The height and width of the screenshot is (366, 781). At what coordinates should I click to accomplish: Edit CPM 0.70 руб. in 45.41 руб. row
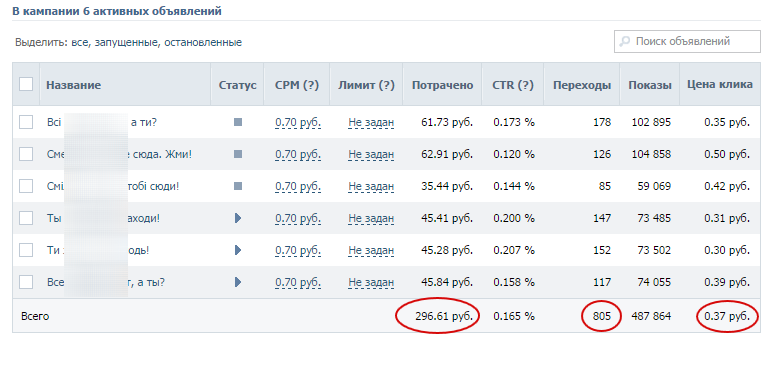(x=298, y=219)
